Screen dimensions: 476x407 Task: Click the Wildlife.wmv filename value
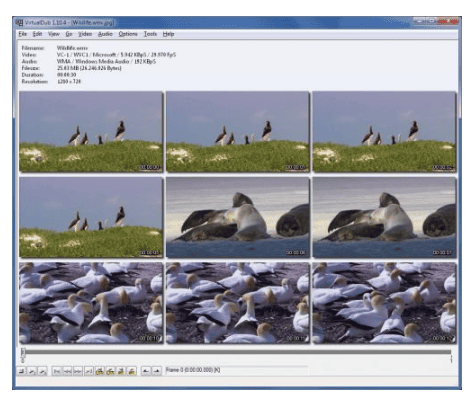72,48
